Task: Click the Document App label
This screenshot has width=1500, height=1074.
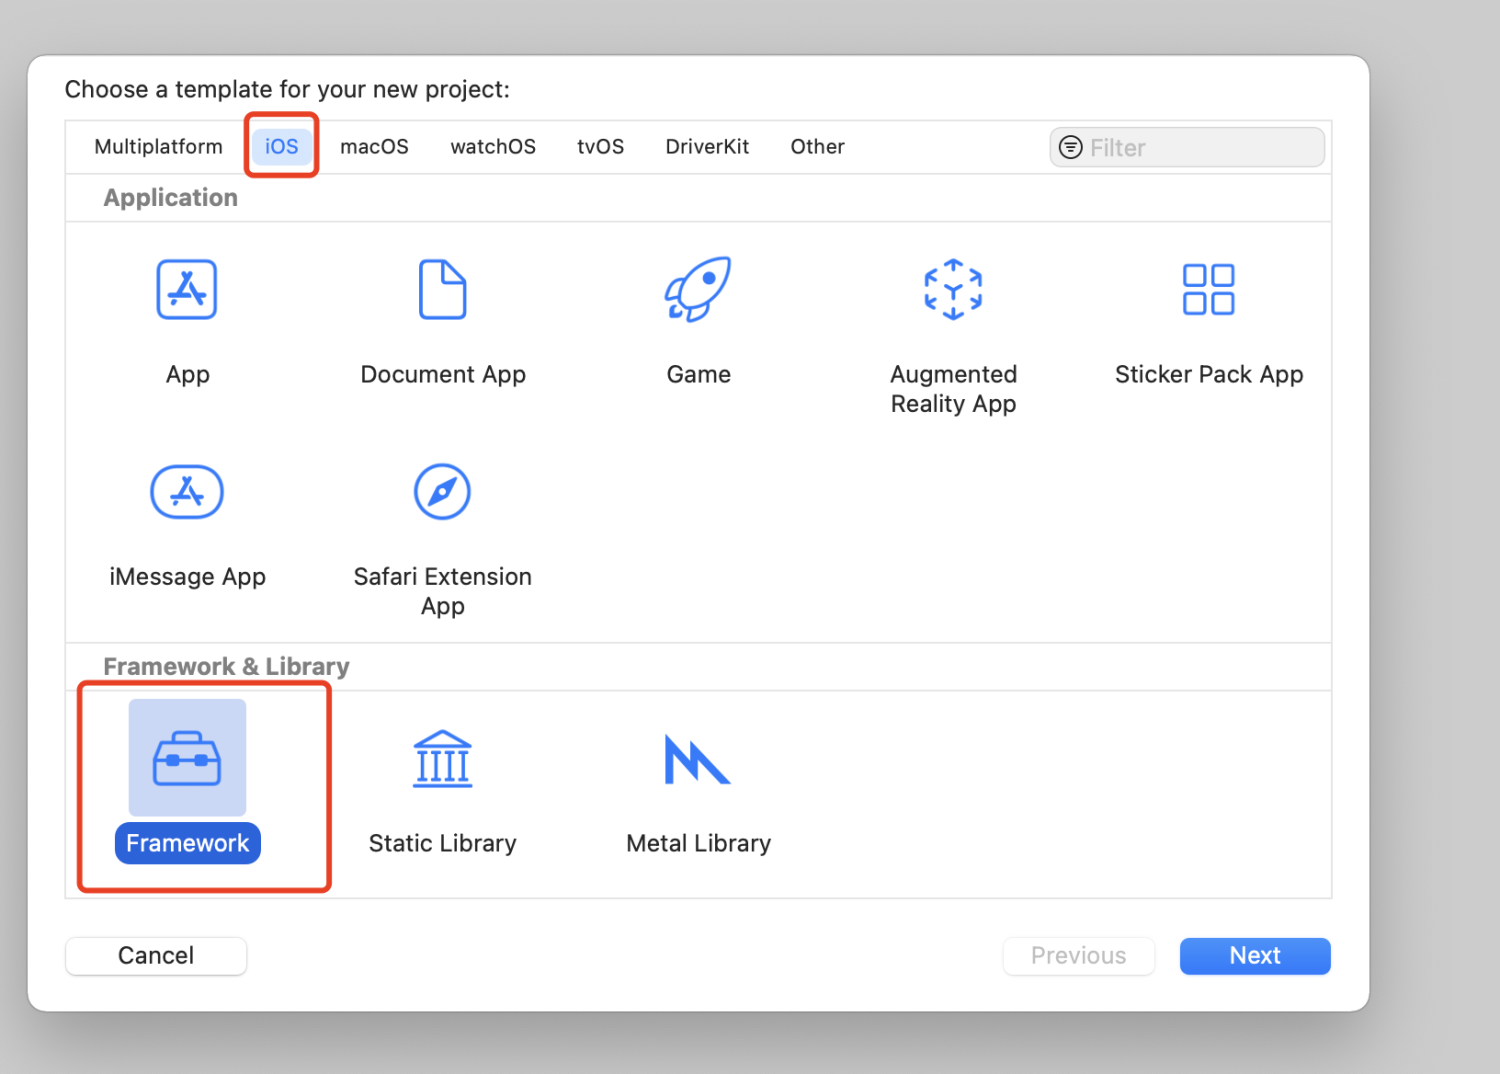Action: point(443,374)
